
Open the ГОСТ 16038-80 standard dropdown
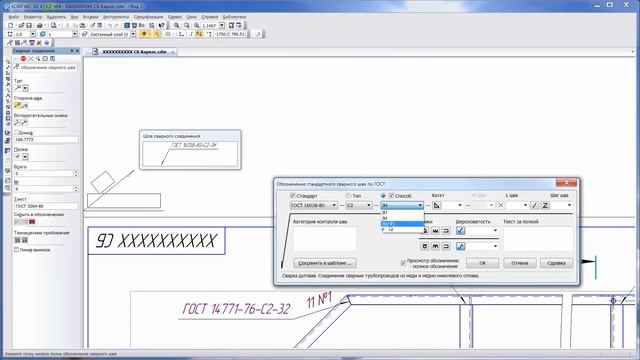334,205
